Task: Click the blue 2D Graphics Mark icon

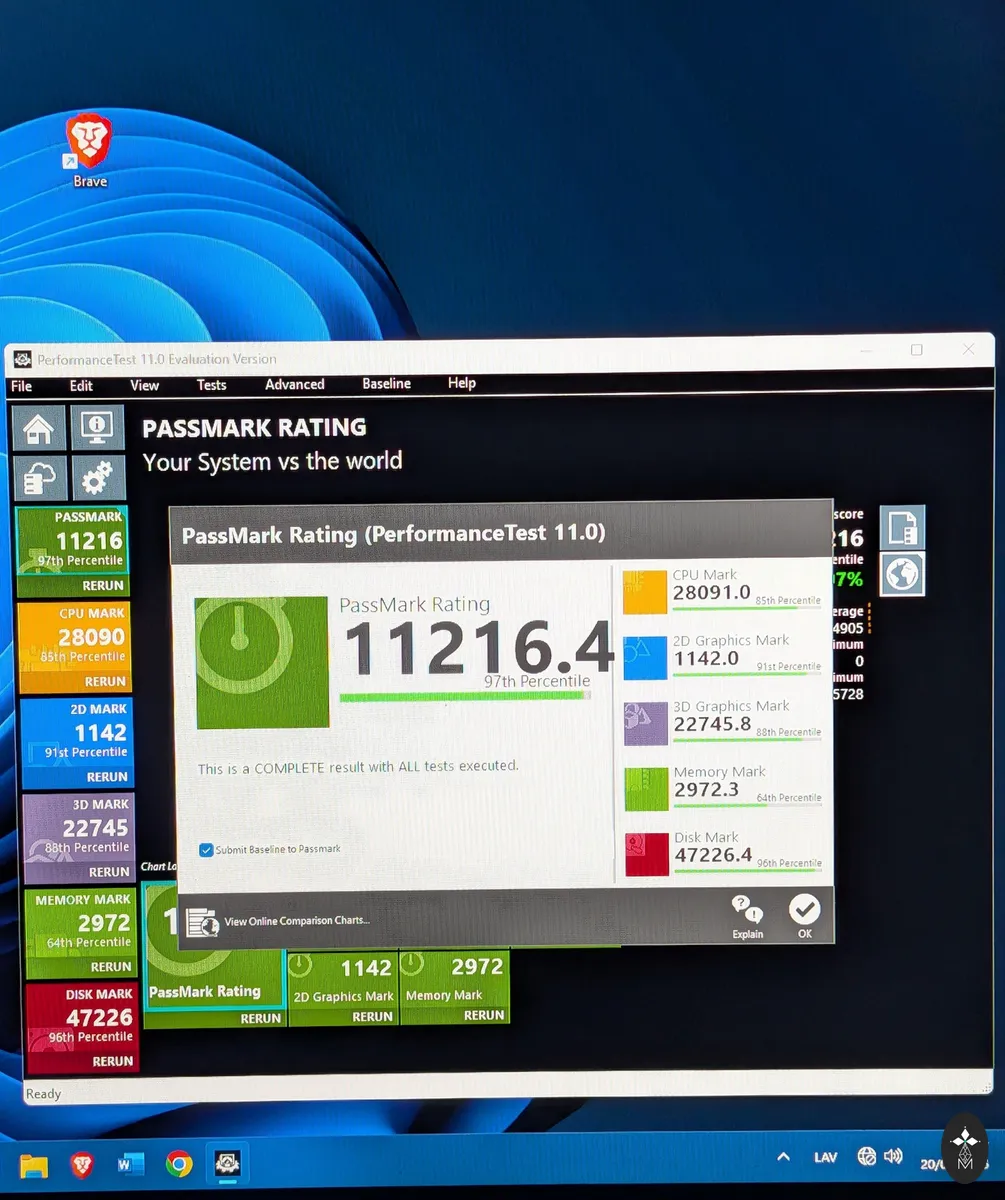Action: (x=645, y=658)
